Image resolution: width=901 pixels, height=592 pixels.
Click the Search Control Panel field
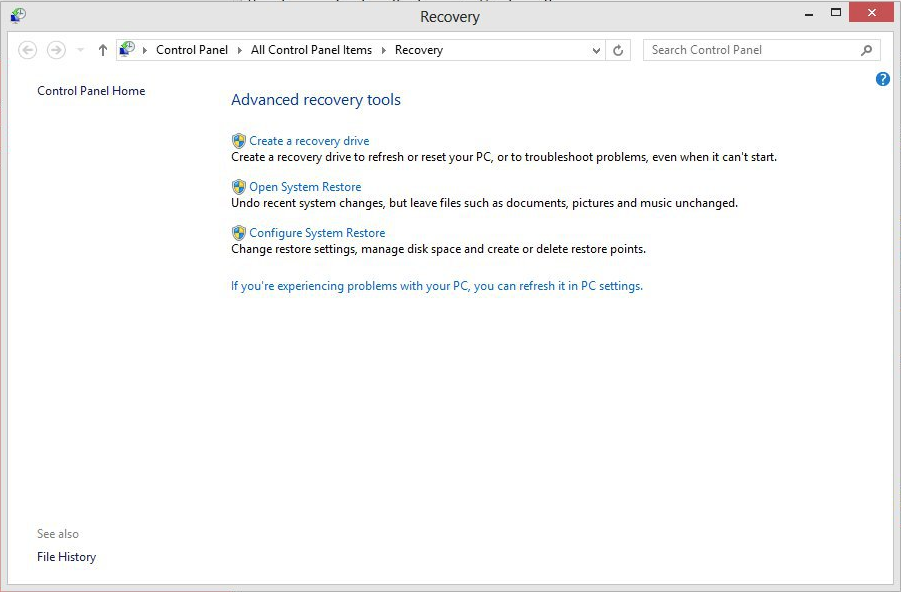tap(753, 50)
